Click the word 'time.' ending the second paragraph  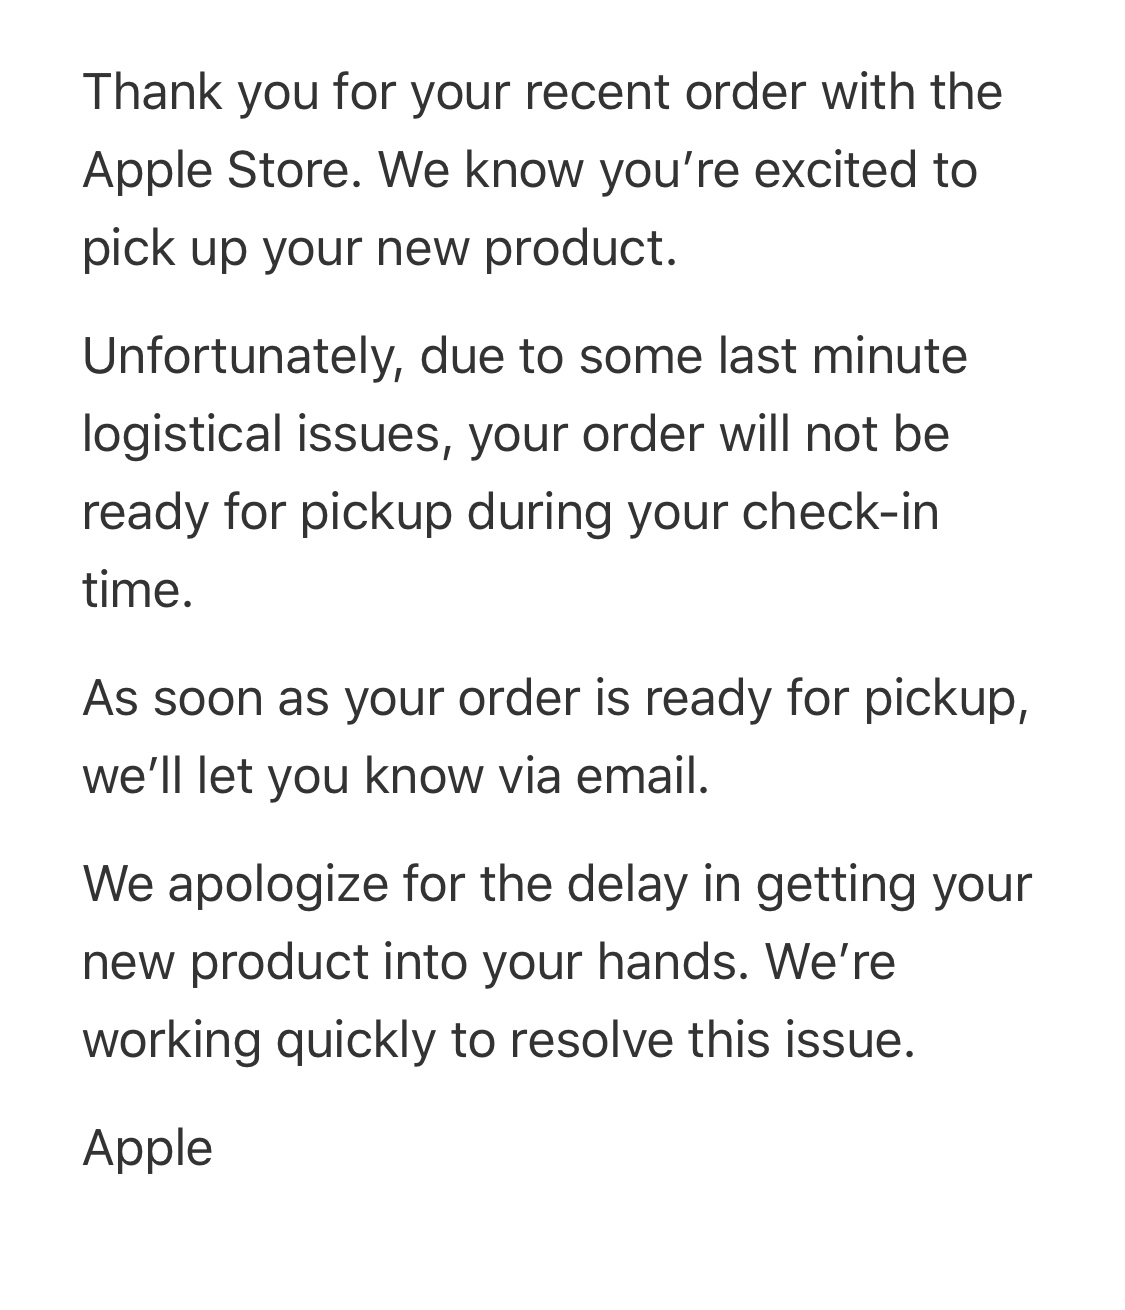point(137,590)
